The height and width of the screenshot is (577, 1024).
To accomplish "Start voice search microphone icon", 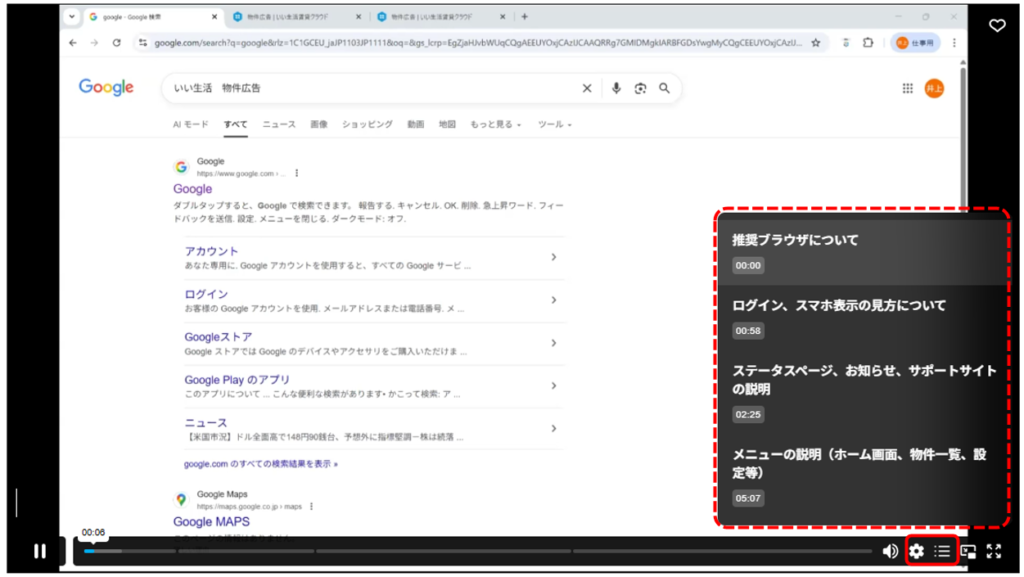I will click(x=616, y=88).
